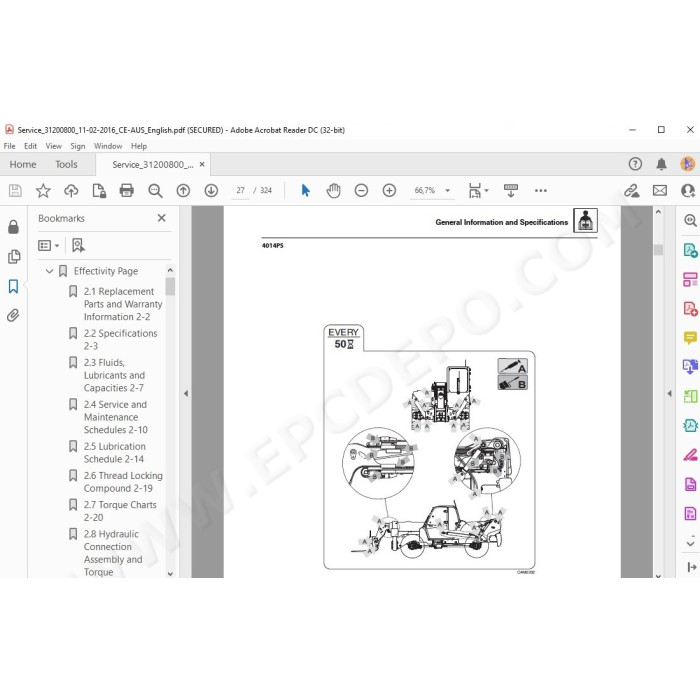700x700 pixels.
Task: Click the page number field
Action: pos(241,191)
